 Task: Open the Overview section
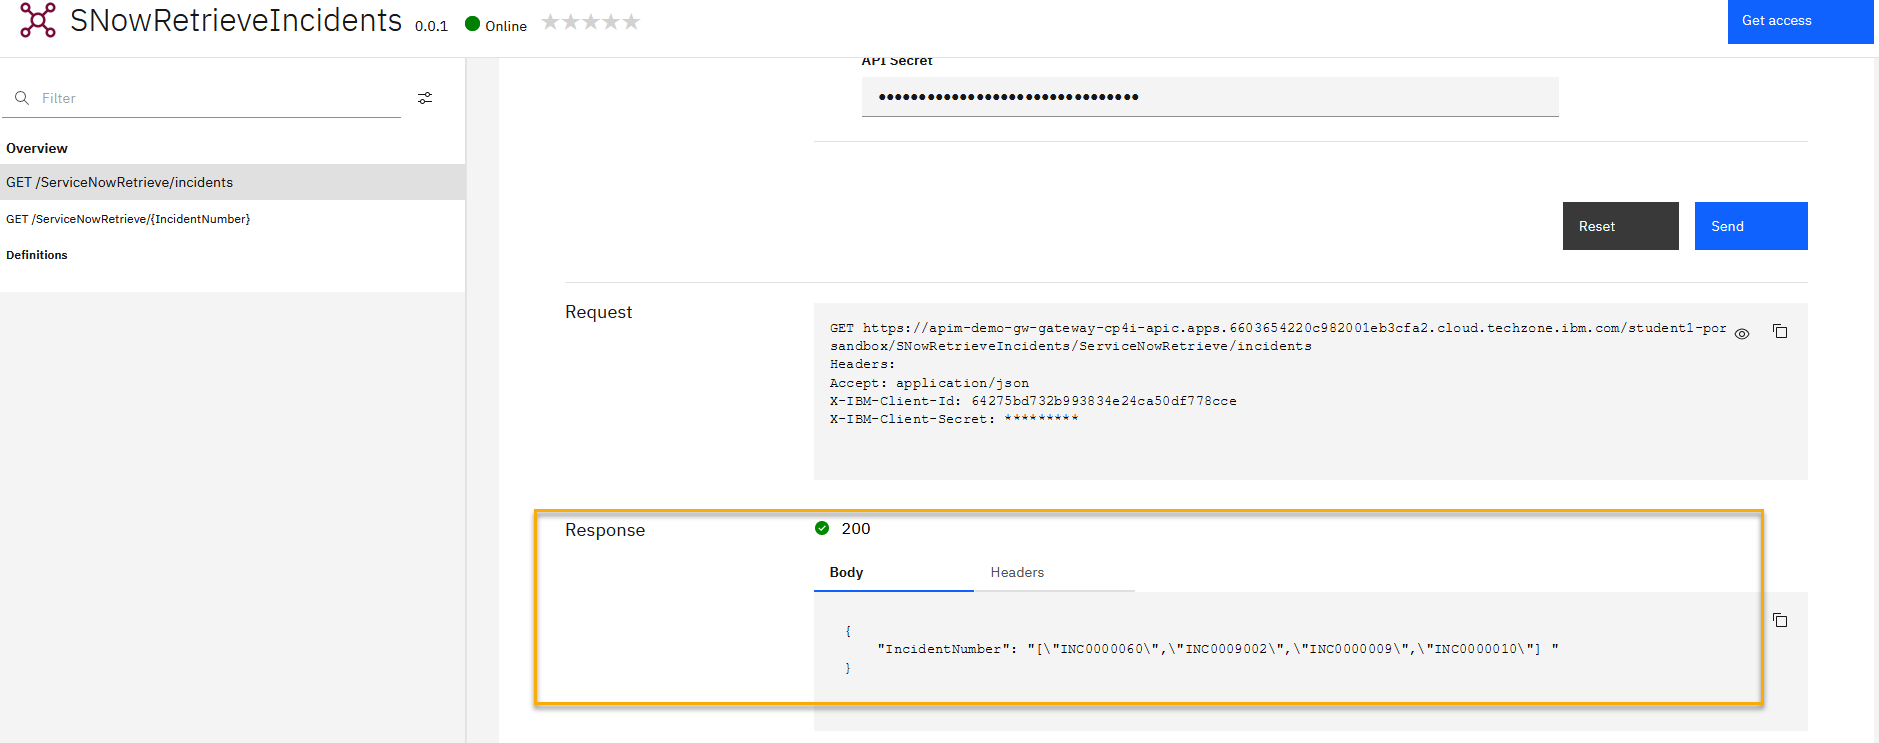point(37,148)
